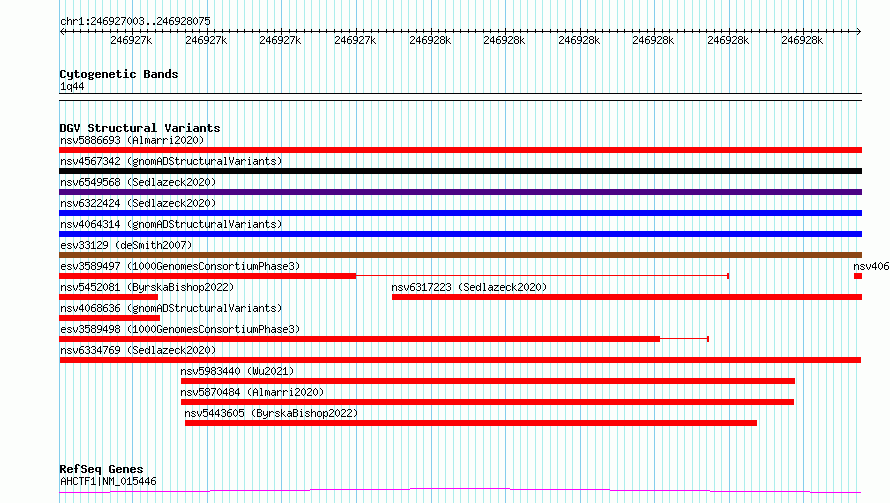Viewport: 890px width, 503px height.
Task: Click the red bar under nsv5870484
Action: pyautogui.click(x=487, y=402)
